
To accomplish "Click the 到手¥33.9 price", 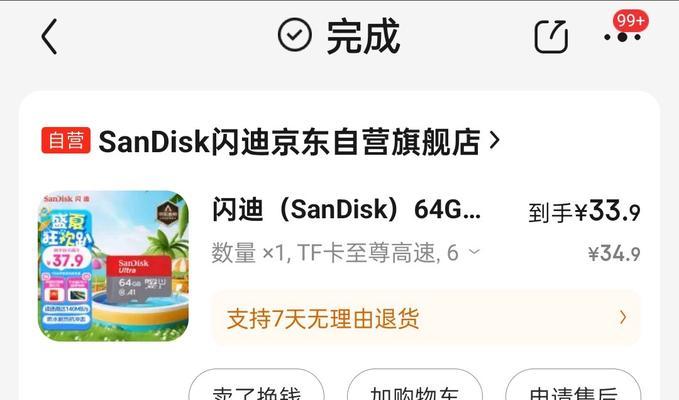I will [584, 212].
